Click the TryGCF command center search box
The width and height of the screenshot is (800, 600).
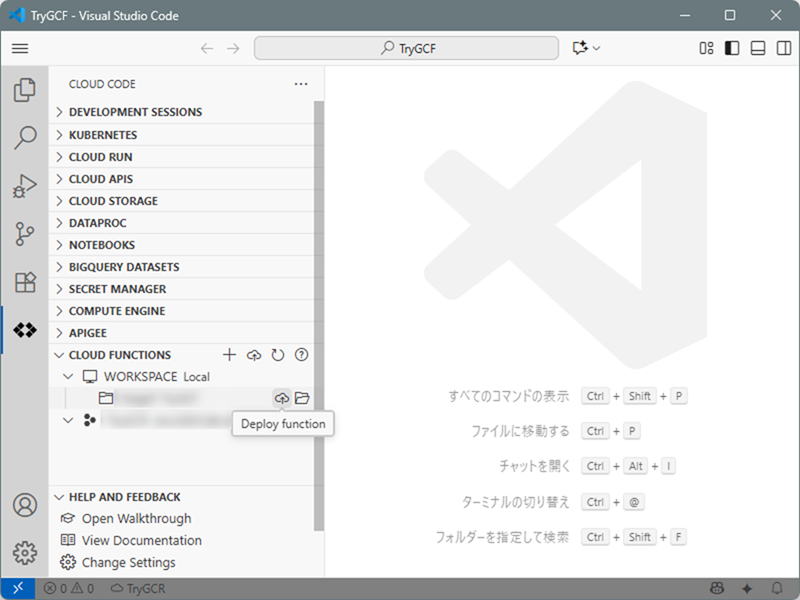coord(406,48)
